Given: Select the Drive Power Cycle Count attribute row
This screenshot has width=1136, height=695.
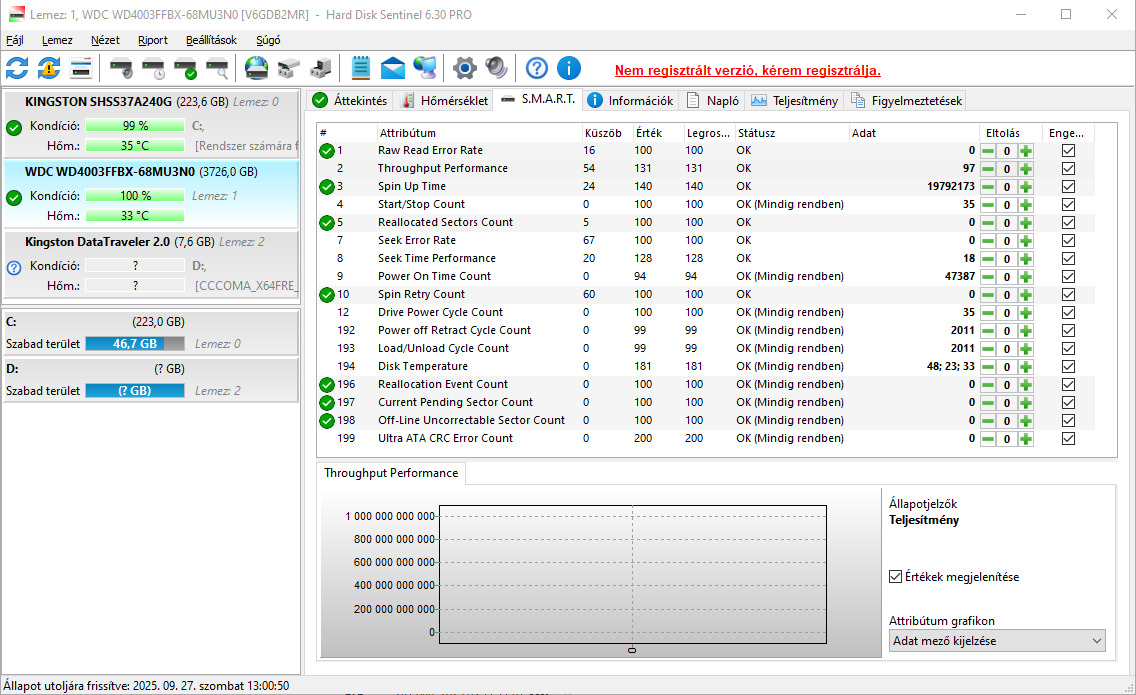Looking at the screenshot, I should coord(706,312).
